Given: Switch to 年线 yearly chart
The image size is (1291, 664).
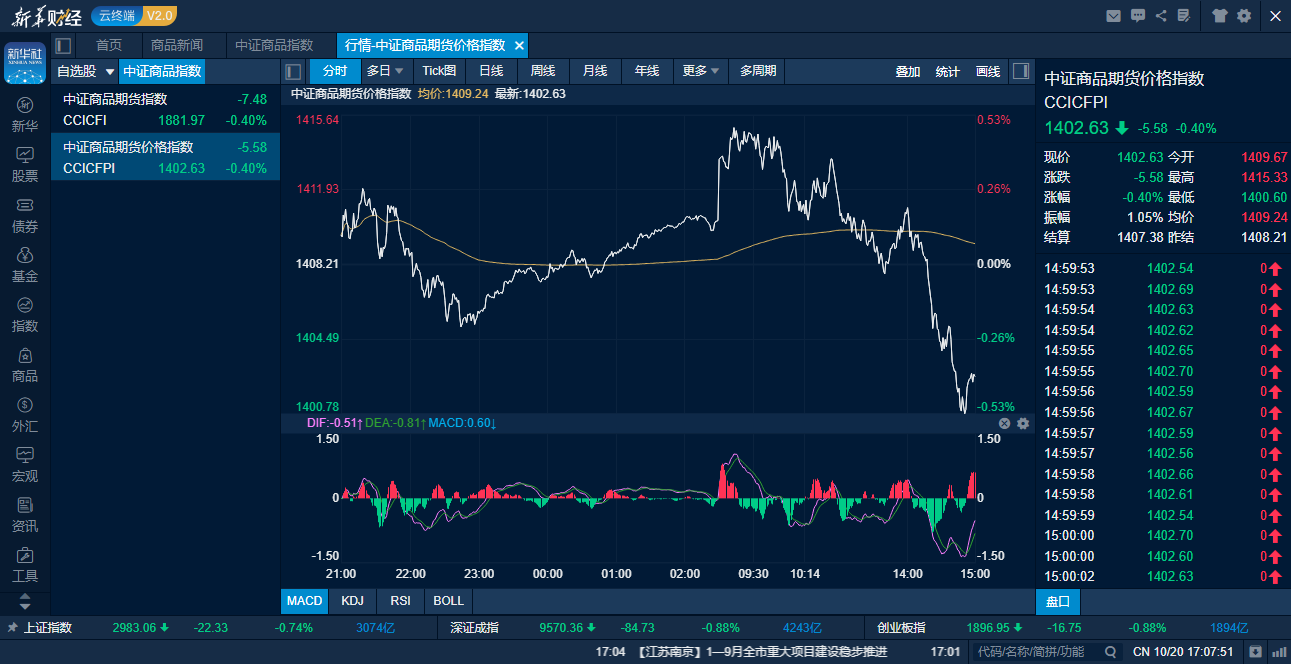Looking at the screenshot, I should pos(647,71).
